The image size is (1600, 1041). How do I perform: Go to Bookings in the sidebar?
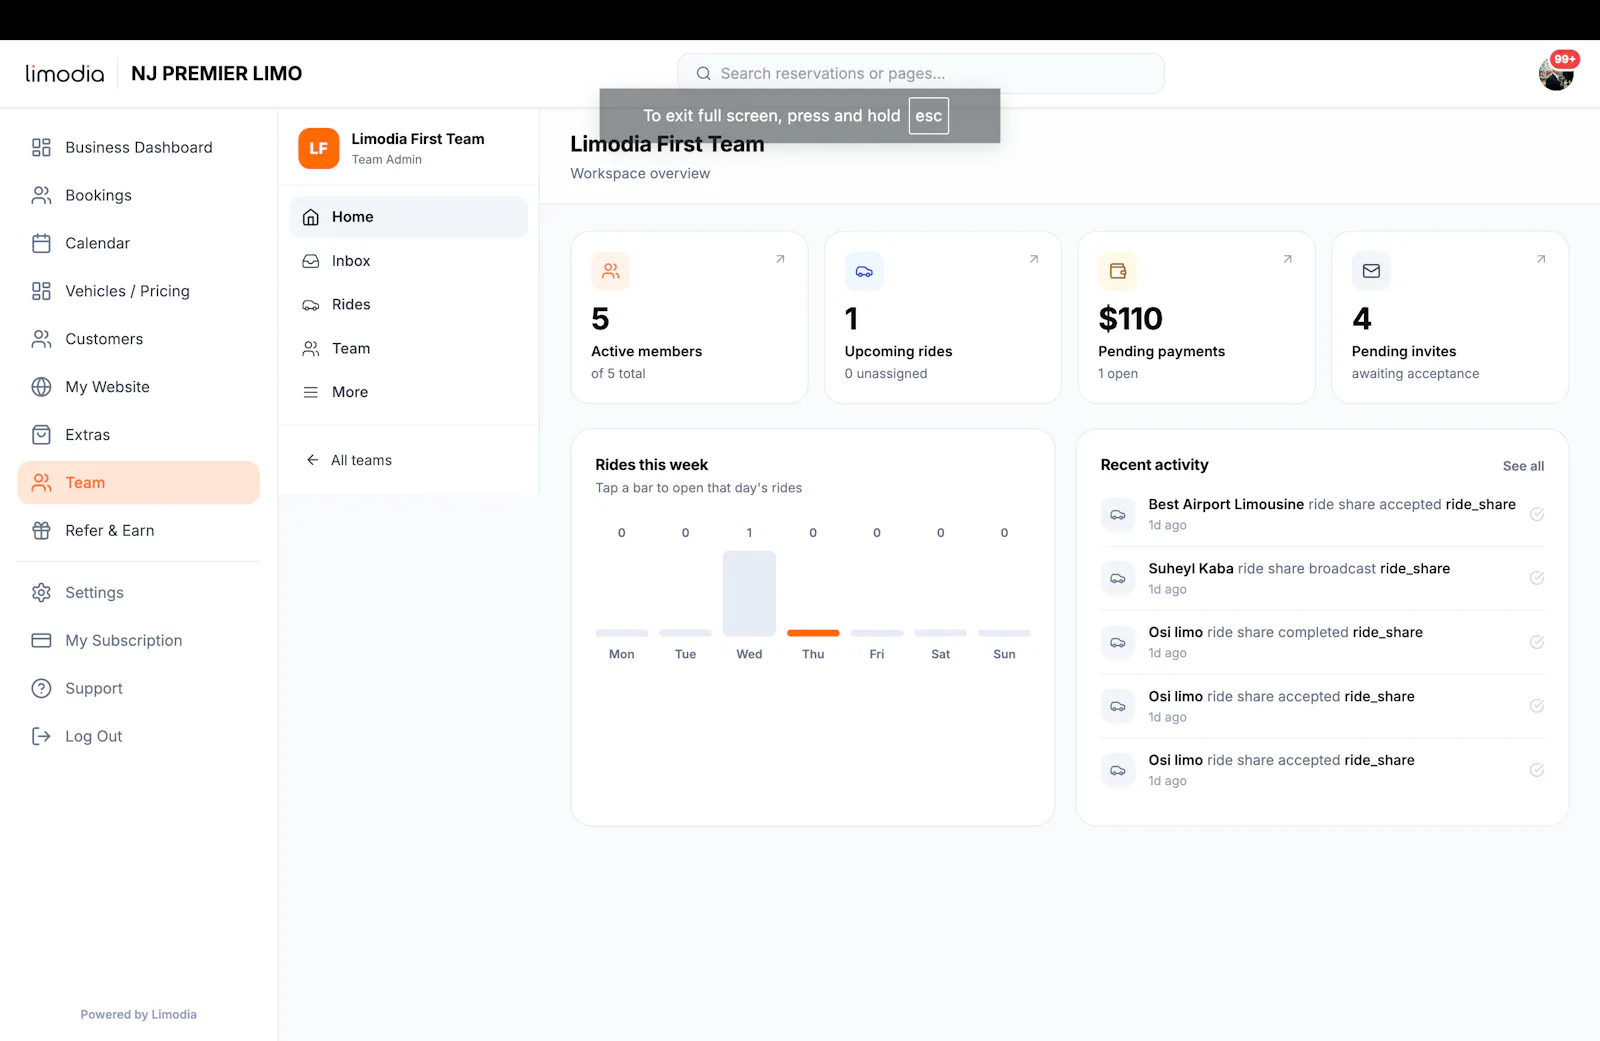pyautogui.click(x=139, y=195)
